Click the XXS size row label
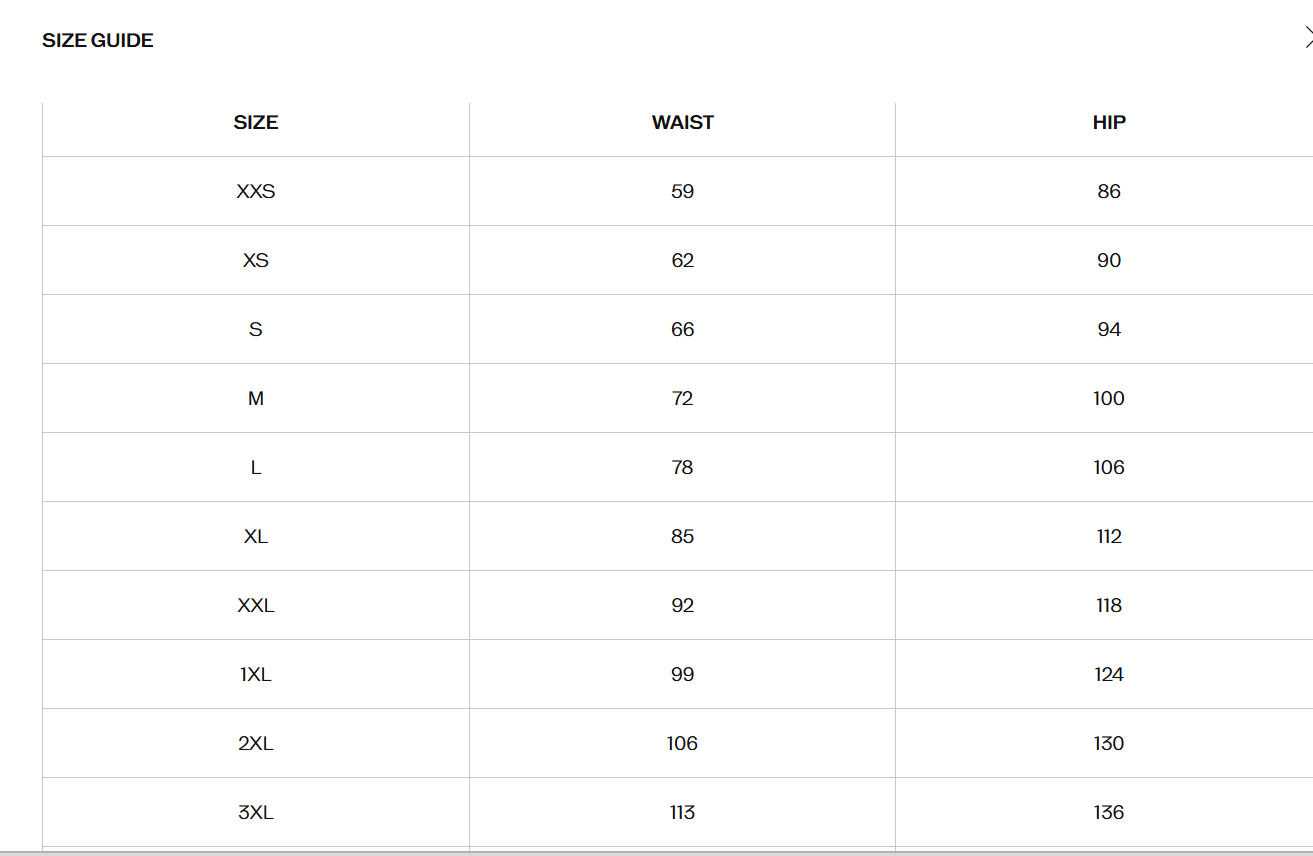Viewport: 1313px width, 856px height. pyautogui.click(x=256, y=192)
